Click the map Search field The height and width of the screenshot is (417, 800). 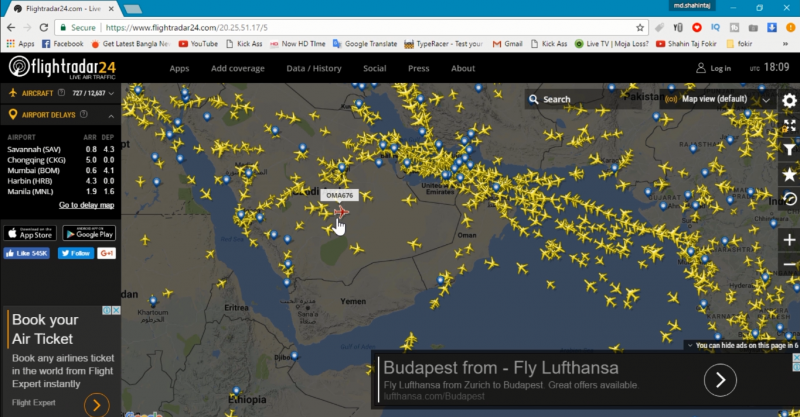pos(582,100)
